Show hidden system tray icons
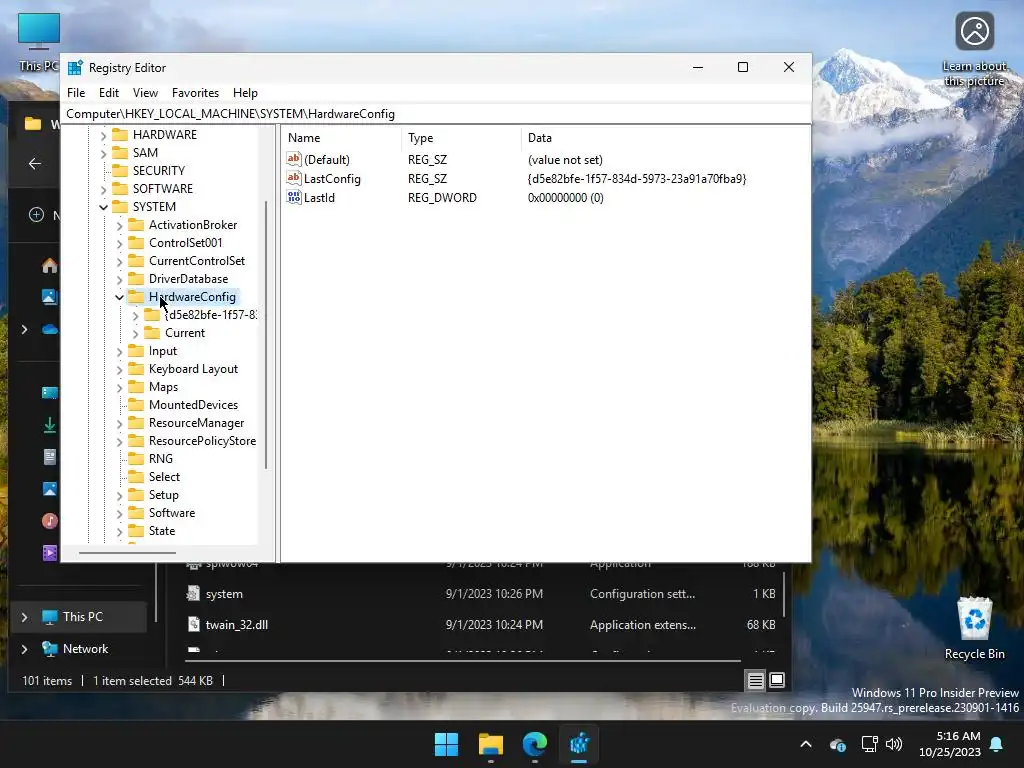Image resolution: width=1024 pixels, height=768 pixels. [806, 744]
